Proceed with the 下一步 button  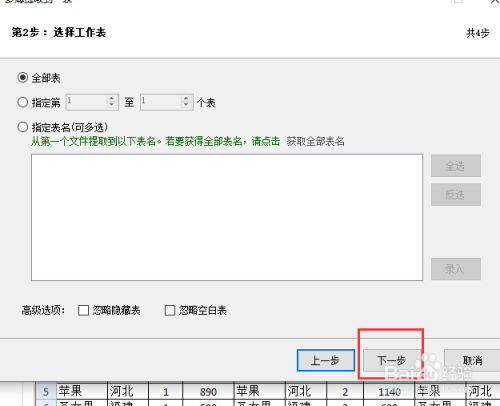coord(392,360)
